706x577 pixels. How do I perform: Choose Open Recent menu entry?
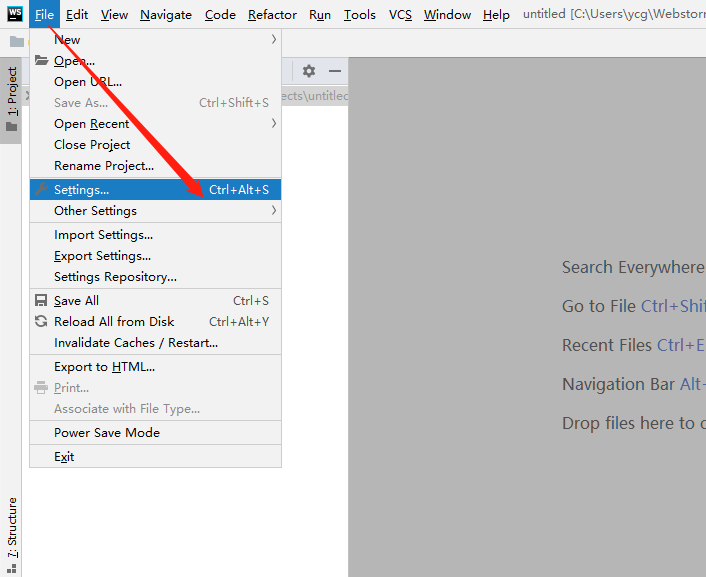tap(155, 123)
